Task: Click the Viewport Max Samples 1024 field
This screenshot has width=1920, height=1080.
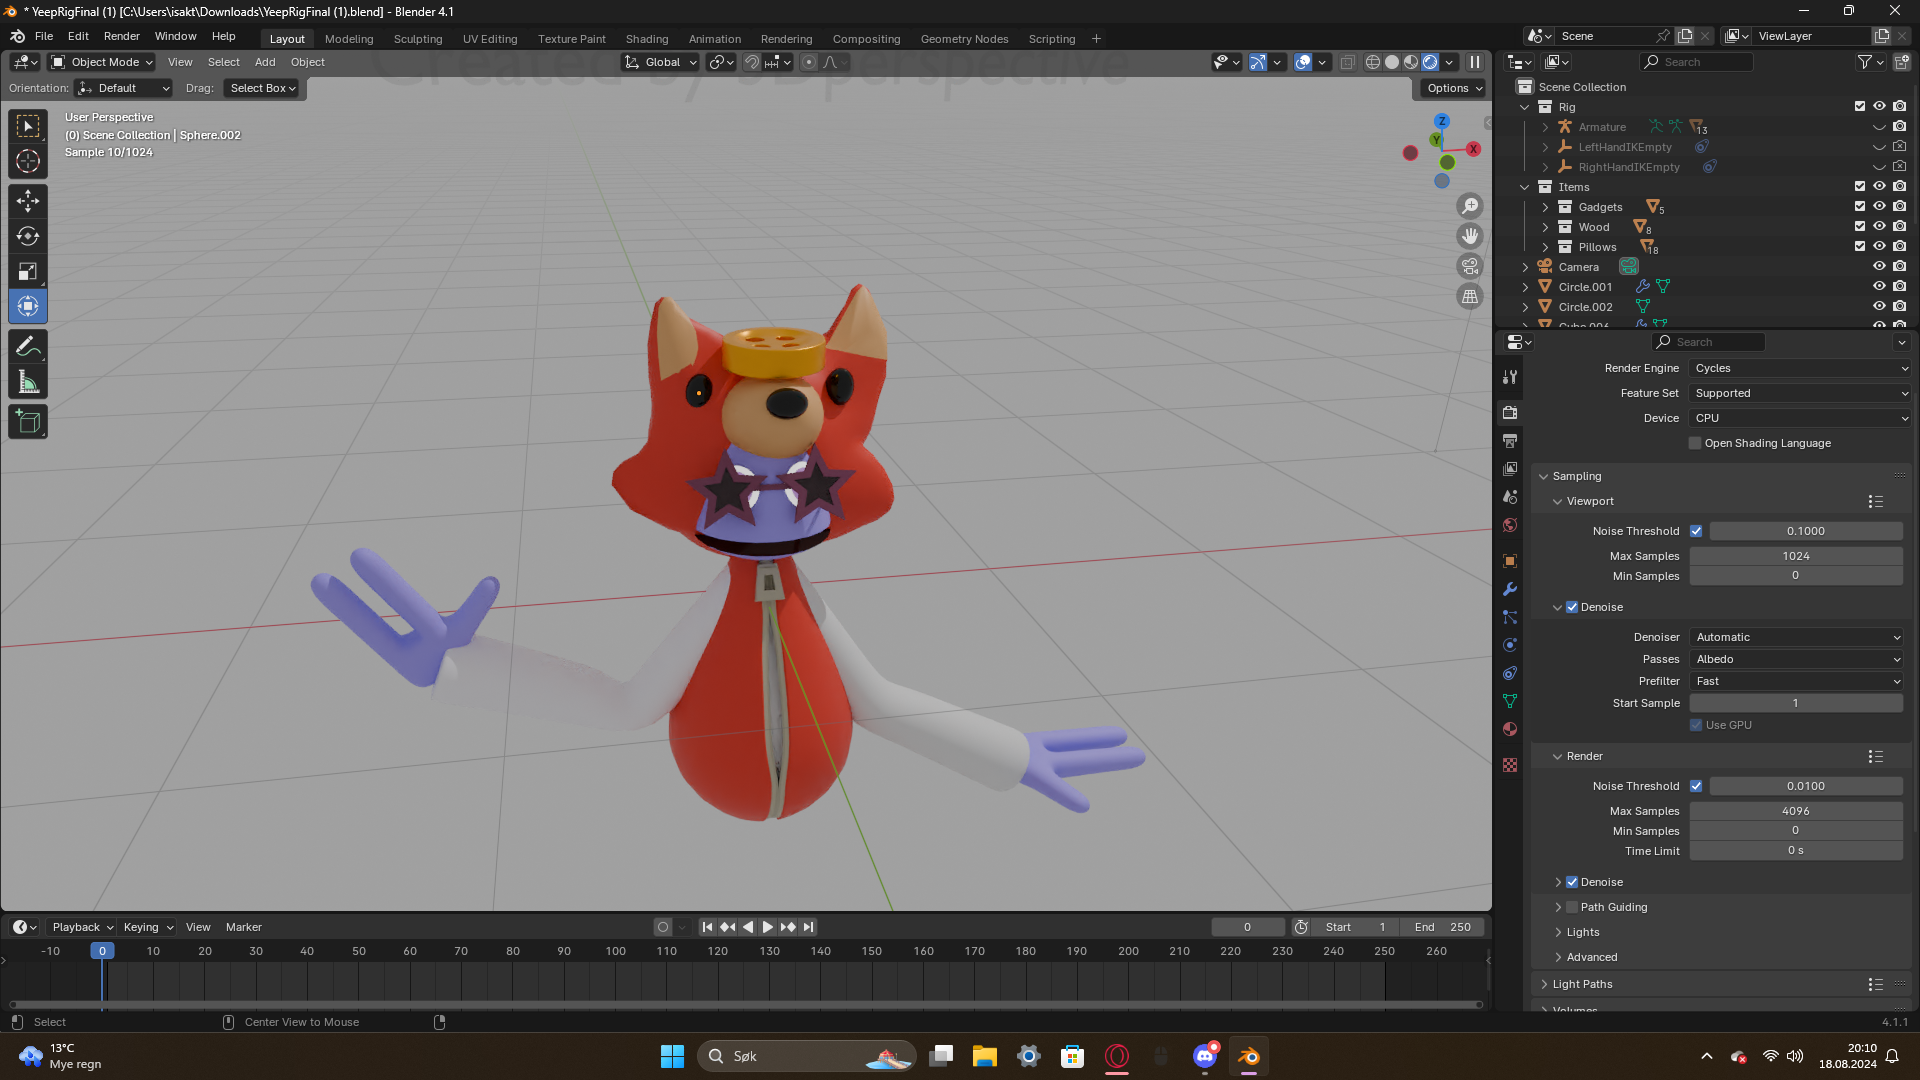Action: pyautogui.click(x=1796, y=556)
